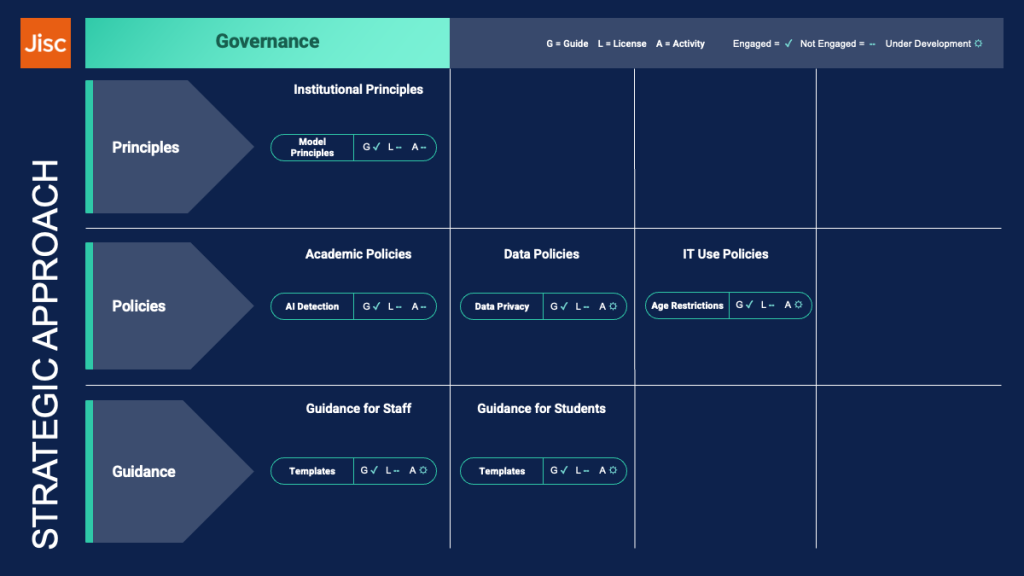
Task: Click License dash in Data Privacy
Action: pos(586,306)
